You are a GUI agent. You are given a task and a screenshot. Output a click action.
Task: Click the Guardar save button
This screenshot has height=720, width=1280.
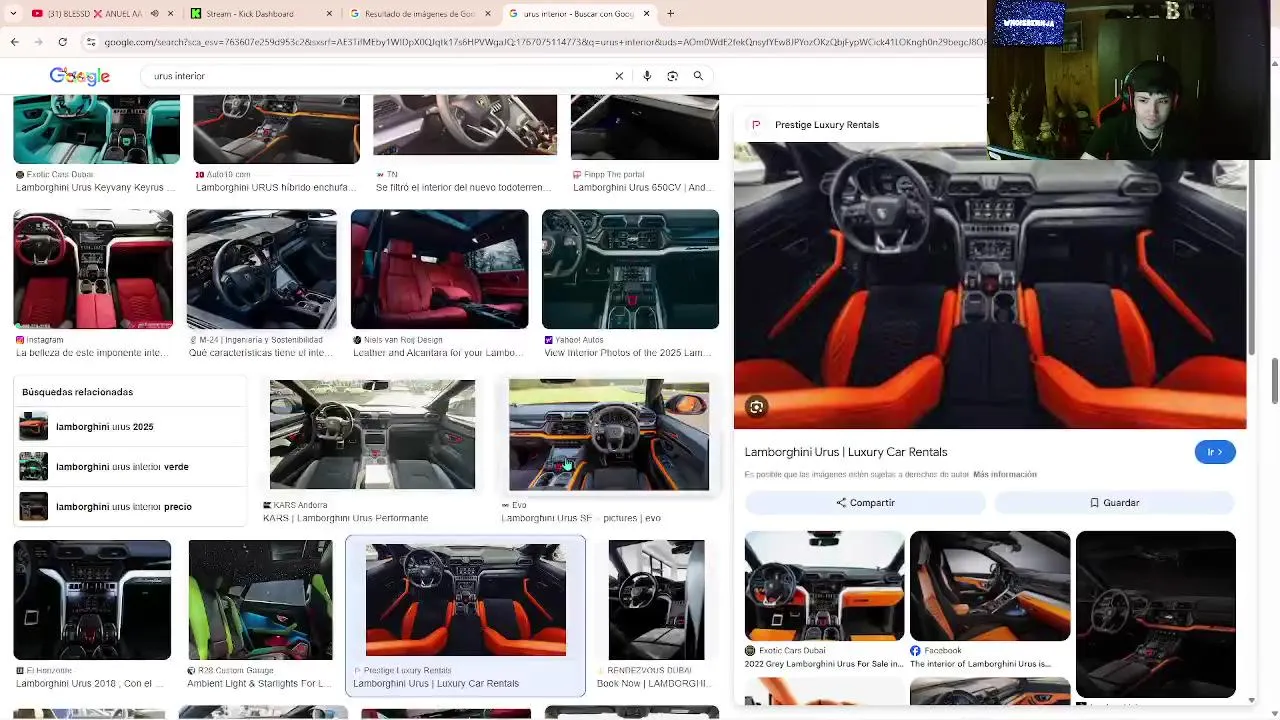click(1115, 503)
